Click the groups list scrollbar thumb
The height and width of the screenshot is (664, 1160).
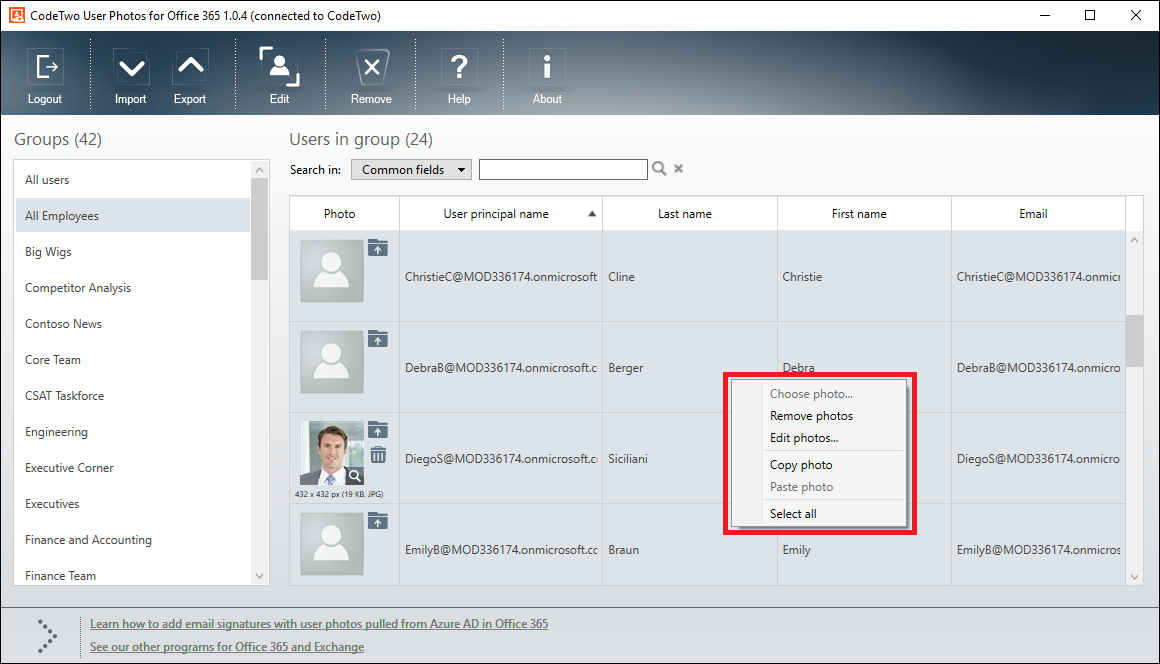click(259, 228)
